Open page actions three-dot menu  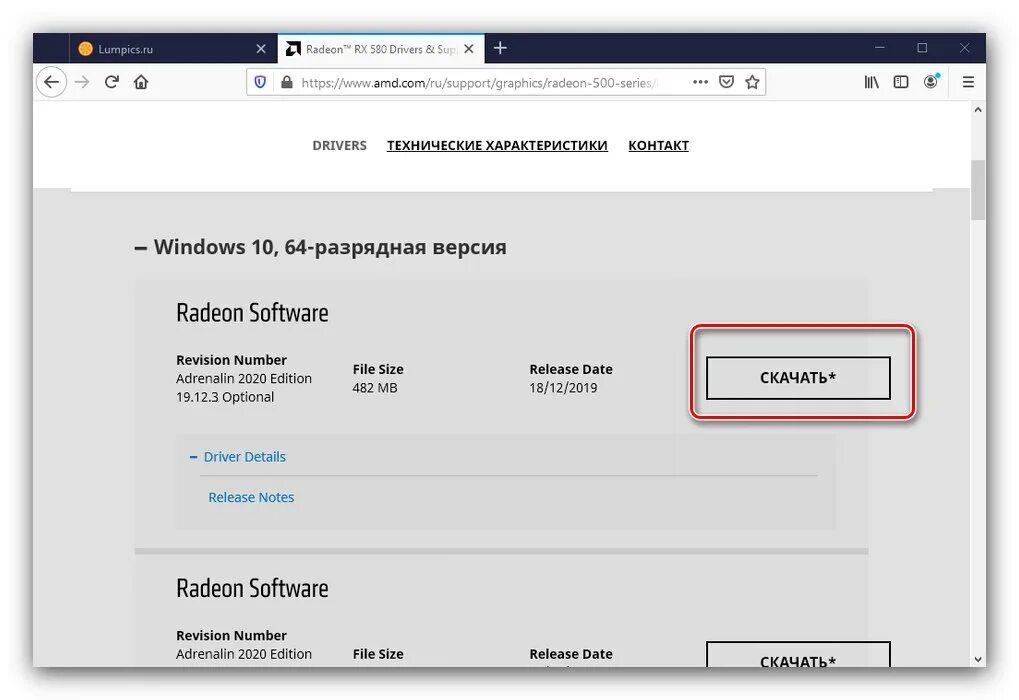tap(700, 82)
